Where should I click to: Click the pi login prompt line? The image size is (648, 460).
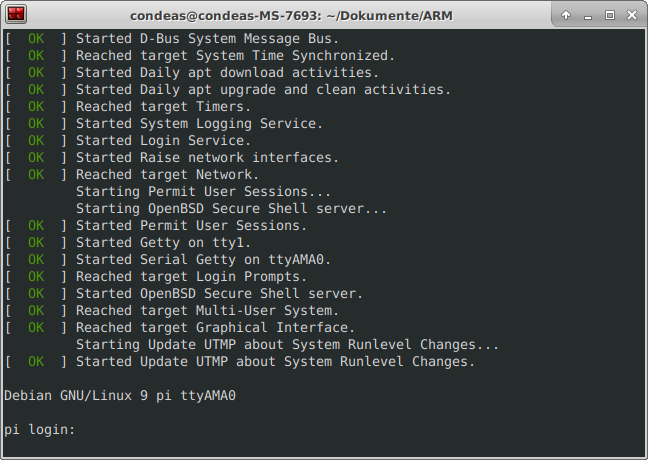click(x=40, y=430)
